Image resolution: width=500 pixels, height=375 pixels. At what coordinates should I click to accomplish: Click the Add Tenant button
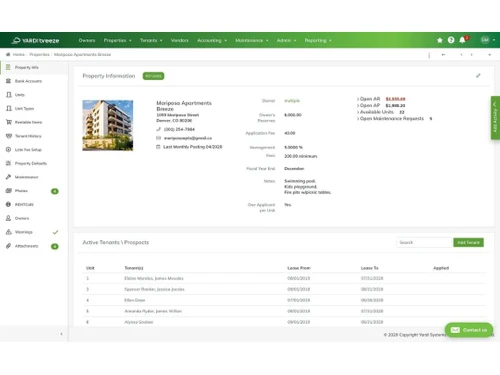pos(468,242)
